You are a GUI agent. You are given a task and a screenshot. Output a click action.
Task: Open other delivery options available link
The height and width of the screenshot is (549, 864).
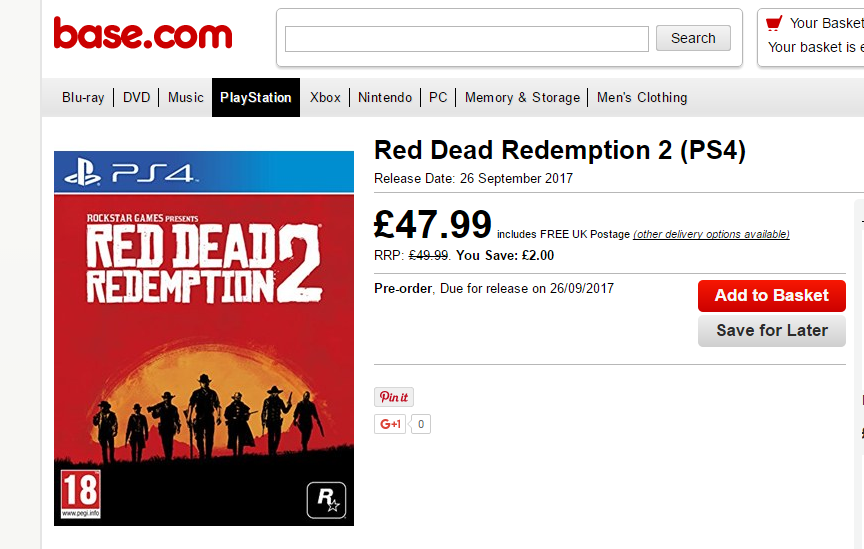tap(712, 235)
